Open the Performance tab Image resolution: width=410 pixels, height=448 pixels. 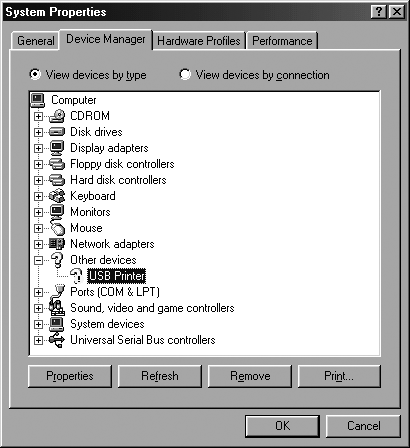[x=282, y=41]
